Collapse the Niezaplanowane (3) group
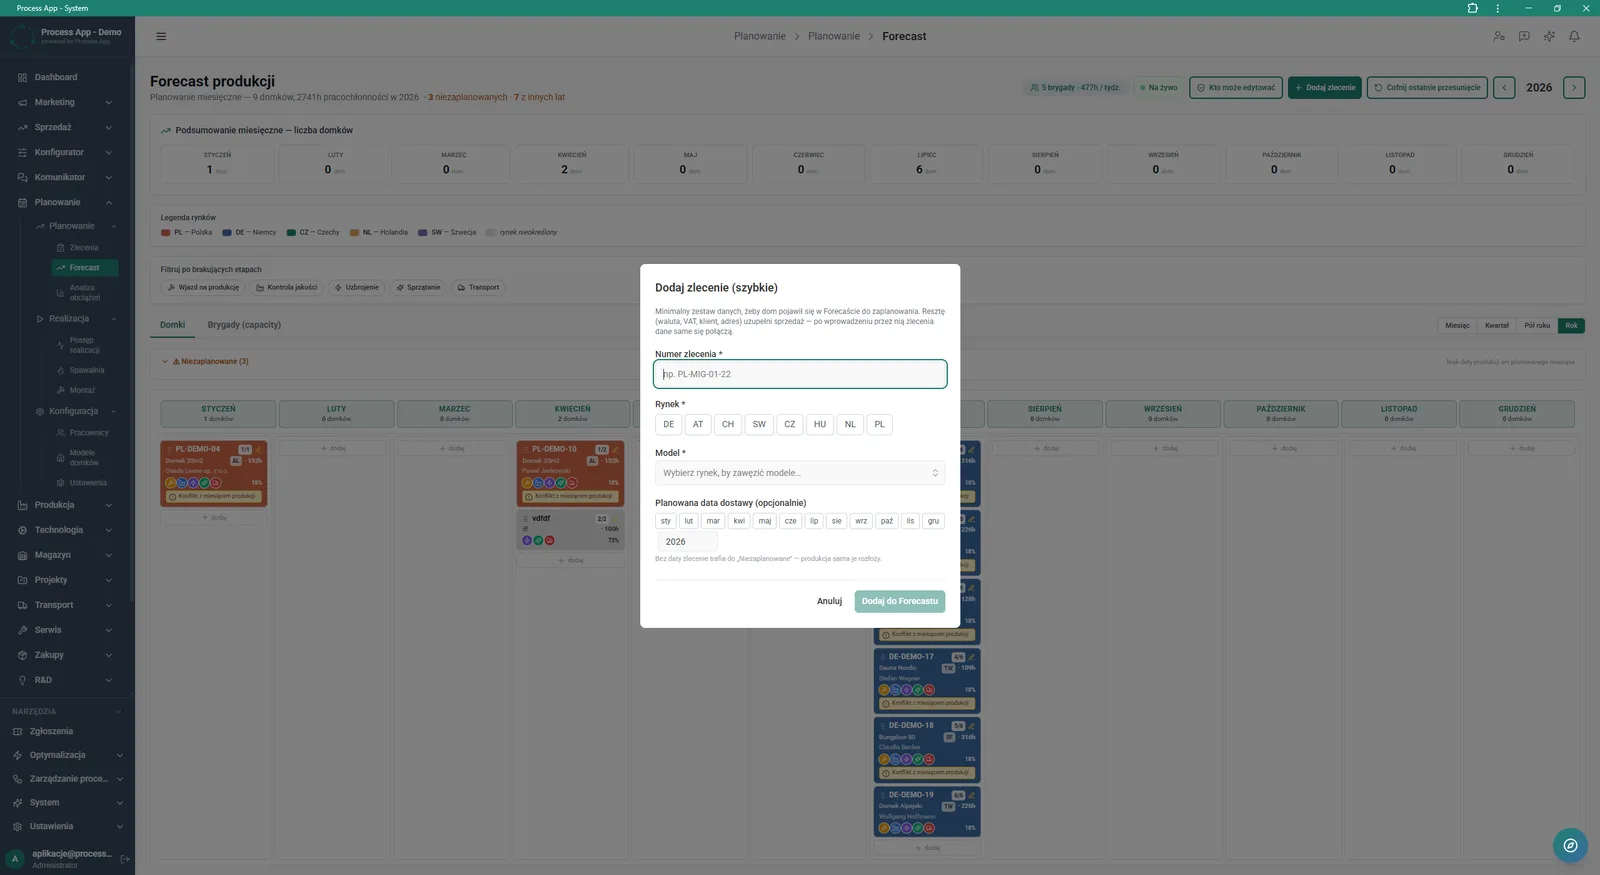 point(165,362)
